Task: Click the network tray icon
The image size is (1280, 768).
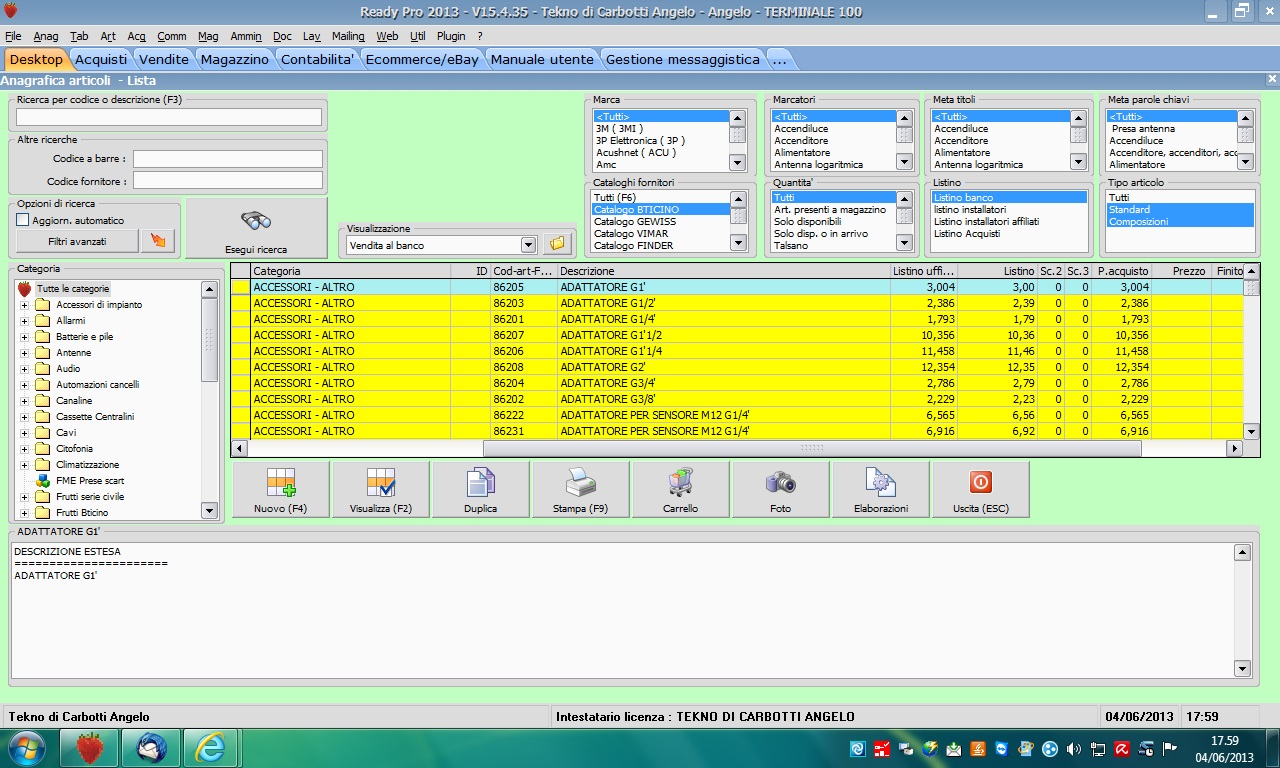Action: point(1099,748)
